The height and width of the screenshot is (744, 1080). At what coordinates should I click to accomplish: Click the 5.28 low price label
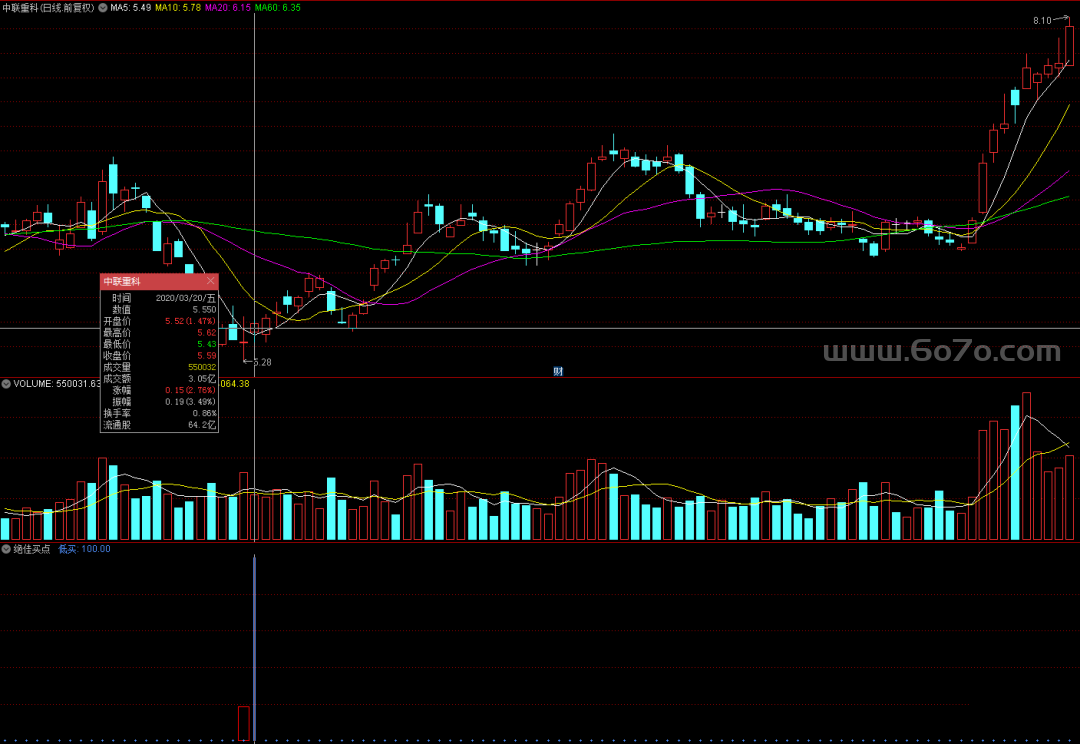(x=262, y=362)
